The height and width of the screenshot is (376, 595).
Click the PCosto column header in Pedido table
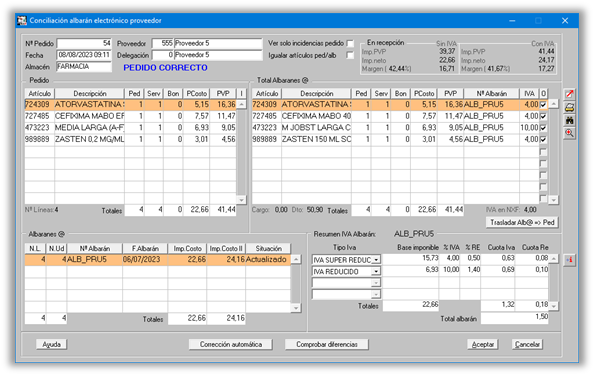(x=196, y=93)
